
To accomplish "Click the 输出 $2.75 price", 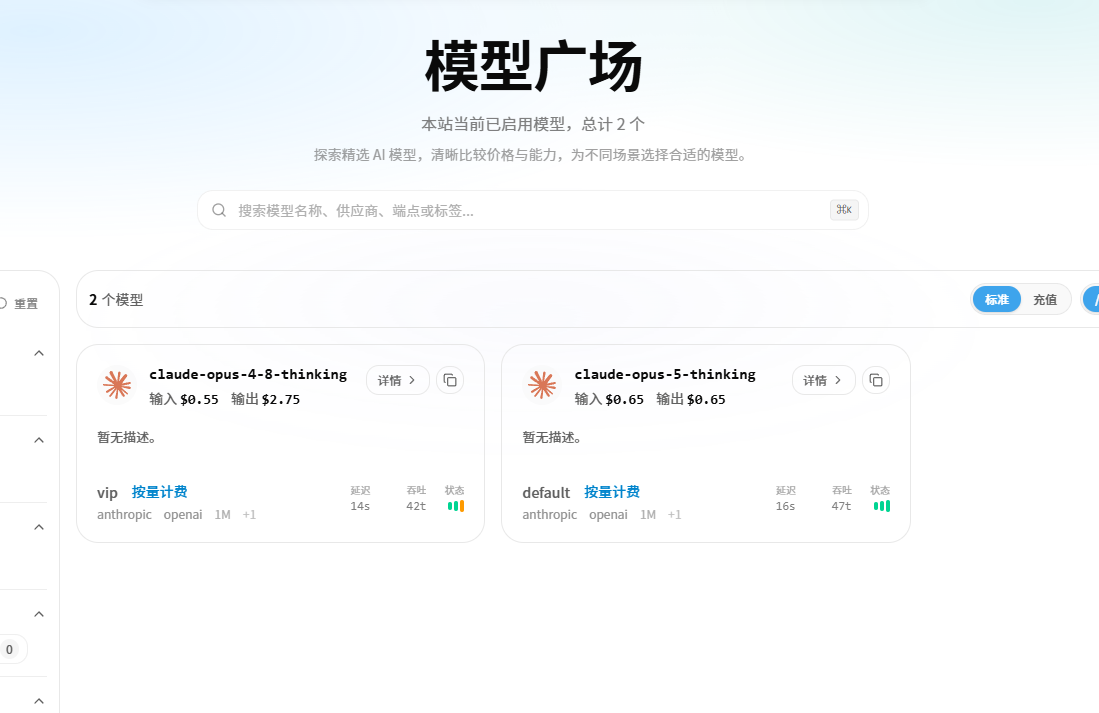I will click(266, 399).
